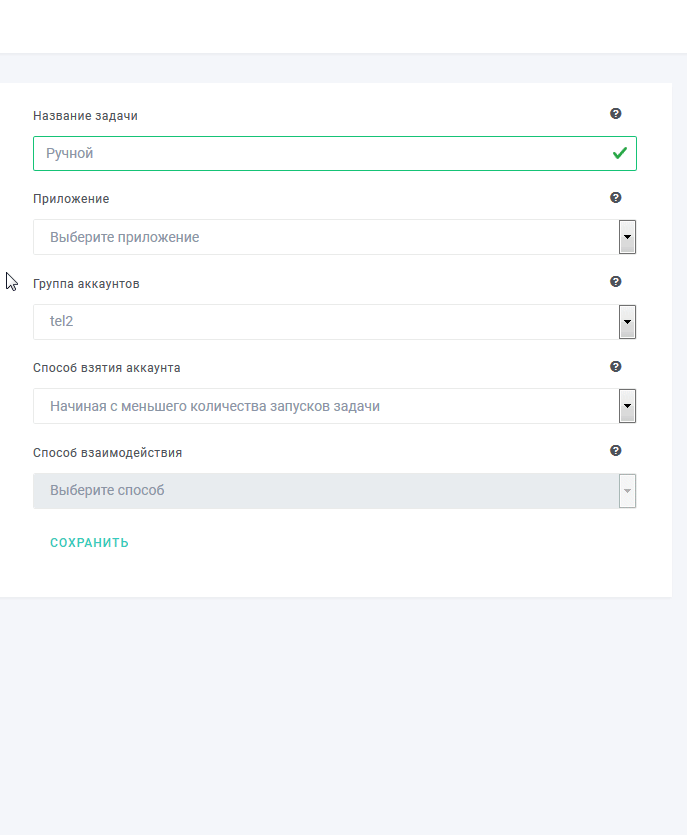Show help tooltip for Группа аккаунтов
687x835 pixels.
pyautogui.click(x=616, y=282)
